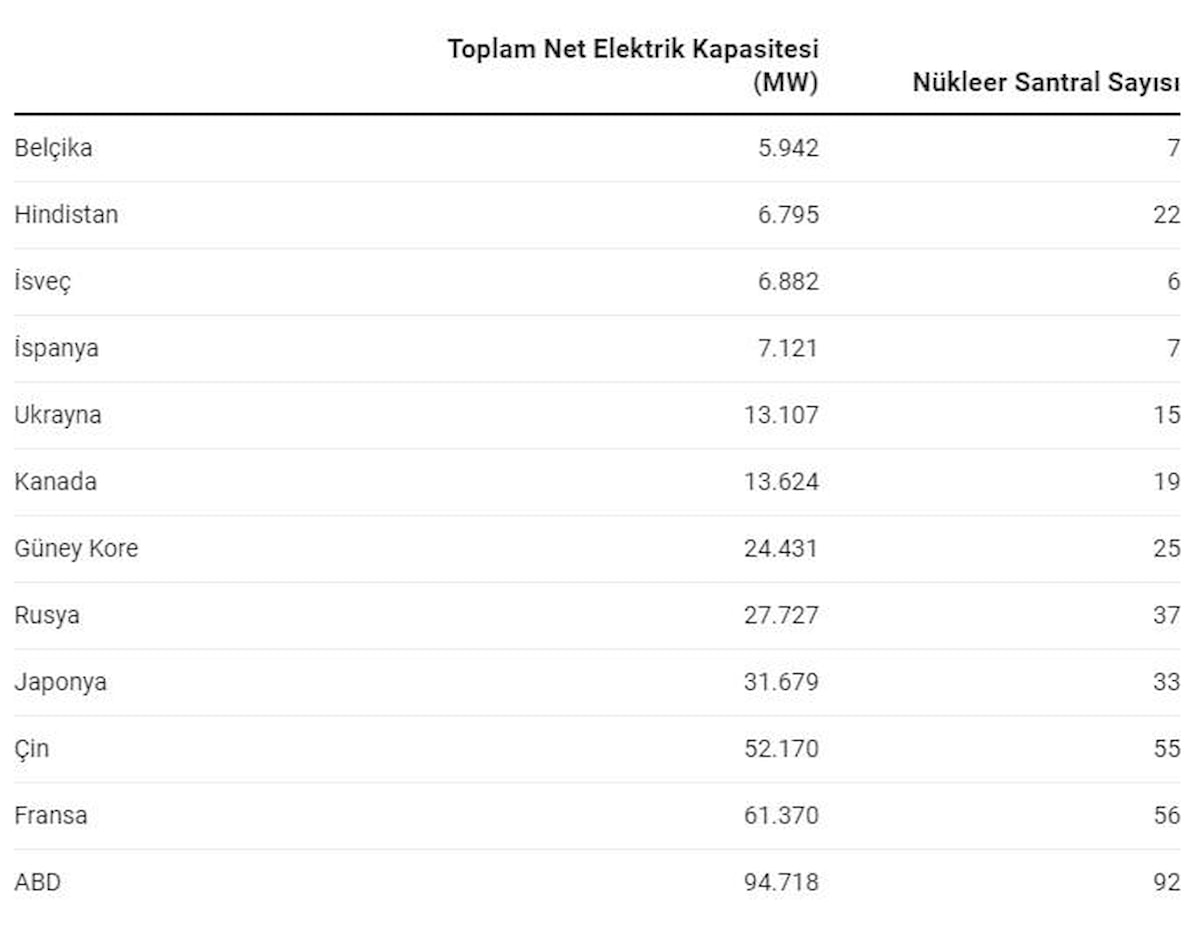
Task: Click the Kanada country name
Action: coord(56,482)
